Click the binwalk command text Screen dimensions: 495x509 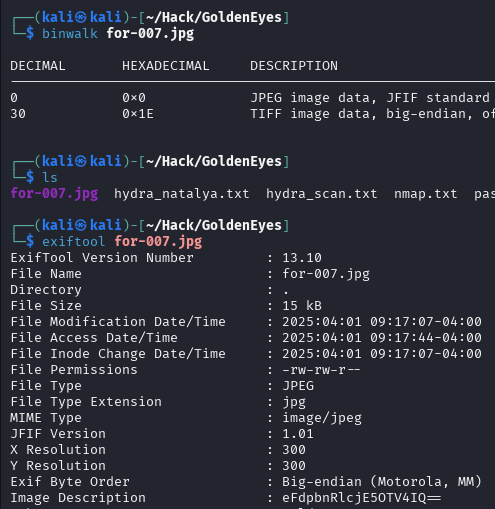70,34
